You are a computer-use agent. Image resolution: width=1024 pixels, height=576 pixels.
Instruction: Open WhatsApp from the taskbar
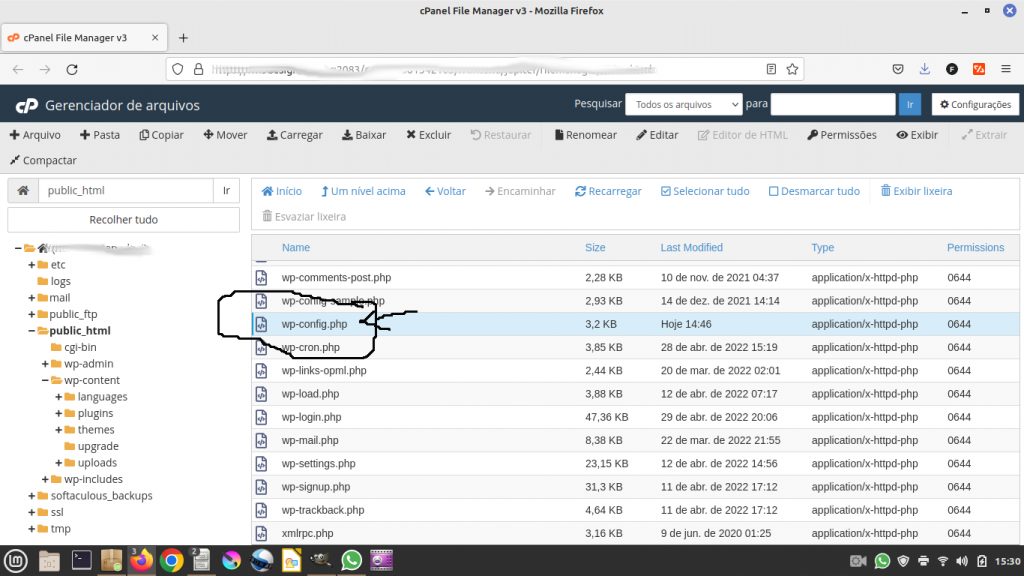click(351, 562)
